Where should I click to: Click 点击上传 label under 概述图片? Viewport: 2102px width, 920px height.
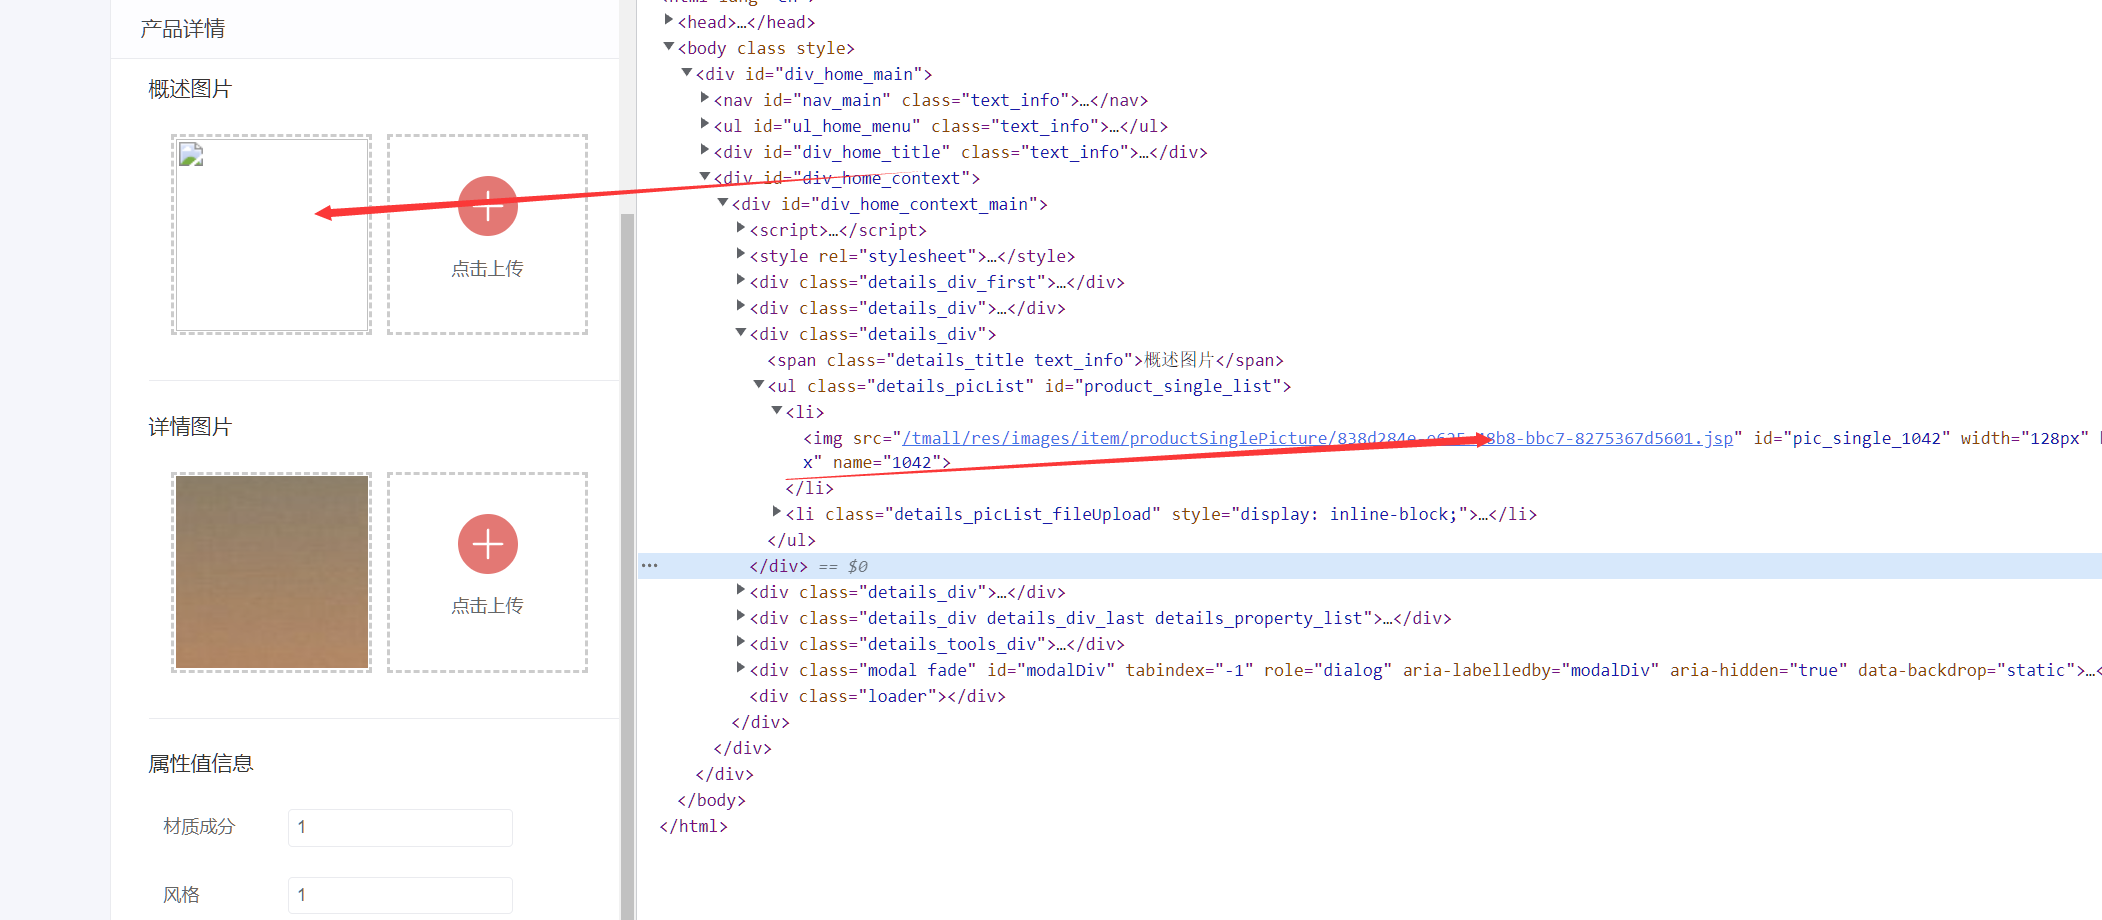(x=487, y=268)
